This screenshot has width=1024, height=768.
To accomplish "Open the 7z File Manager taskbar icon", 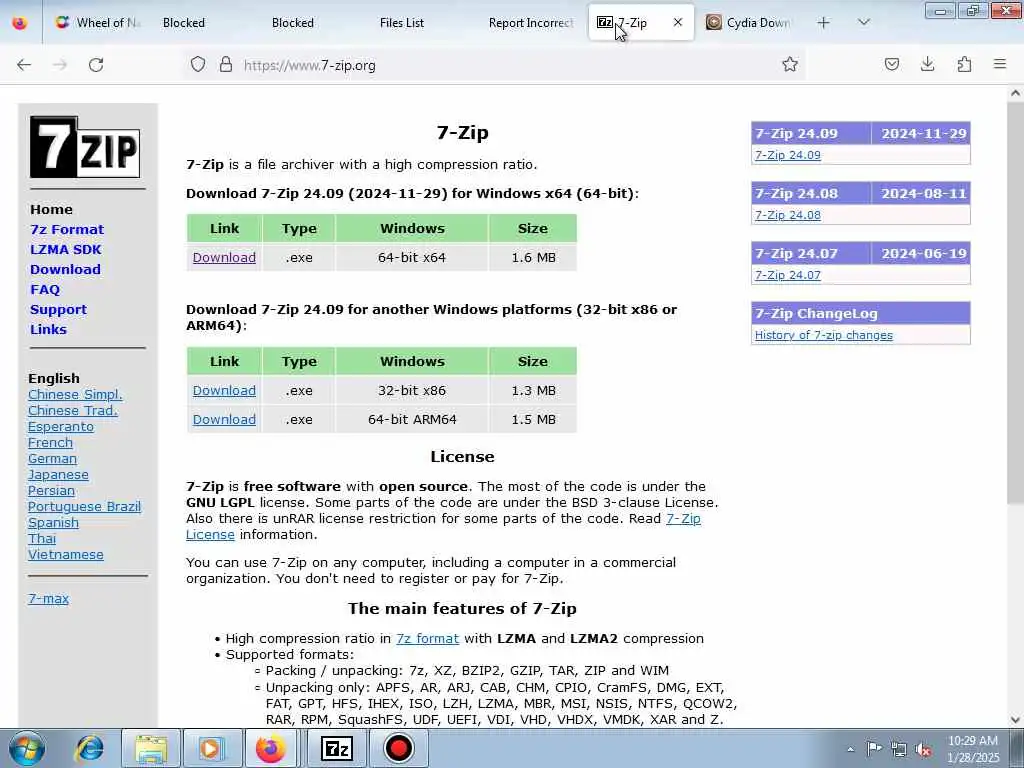I will [x=337, y=748].
